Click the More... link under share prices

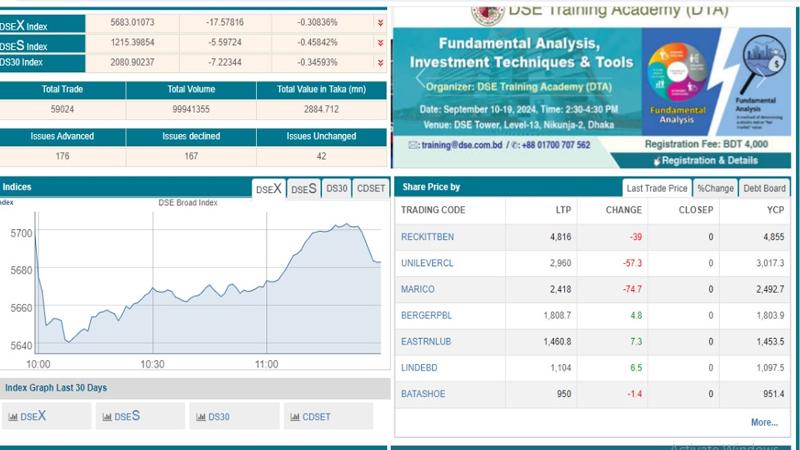pyautogui.click(x=764, y=422)
